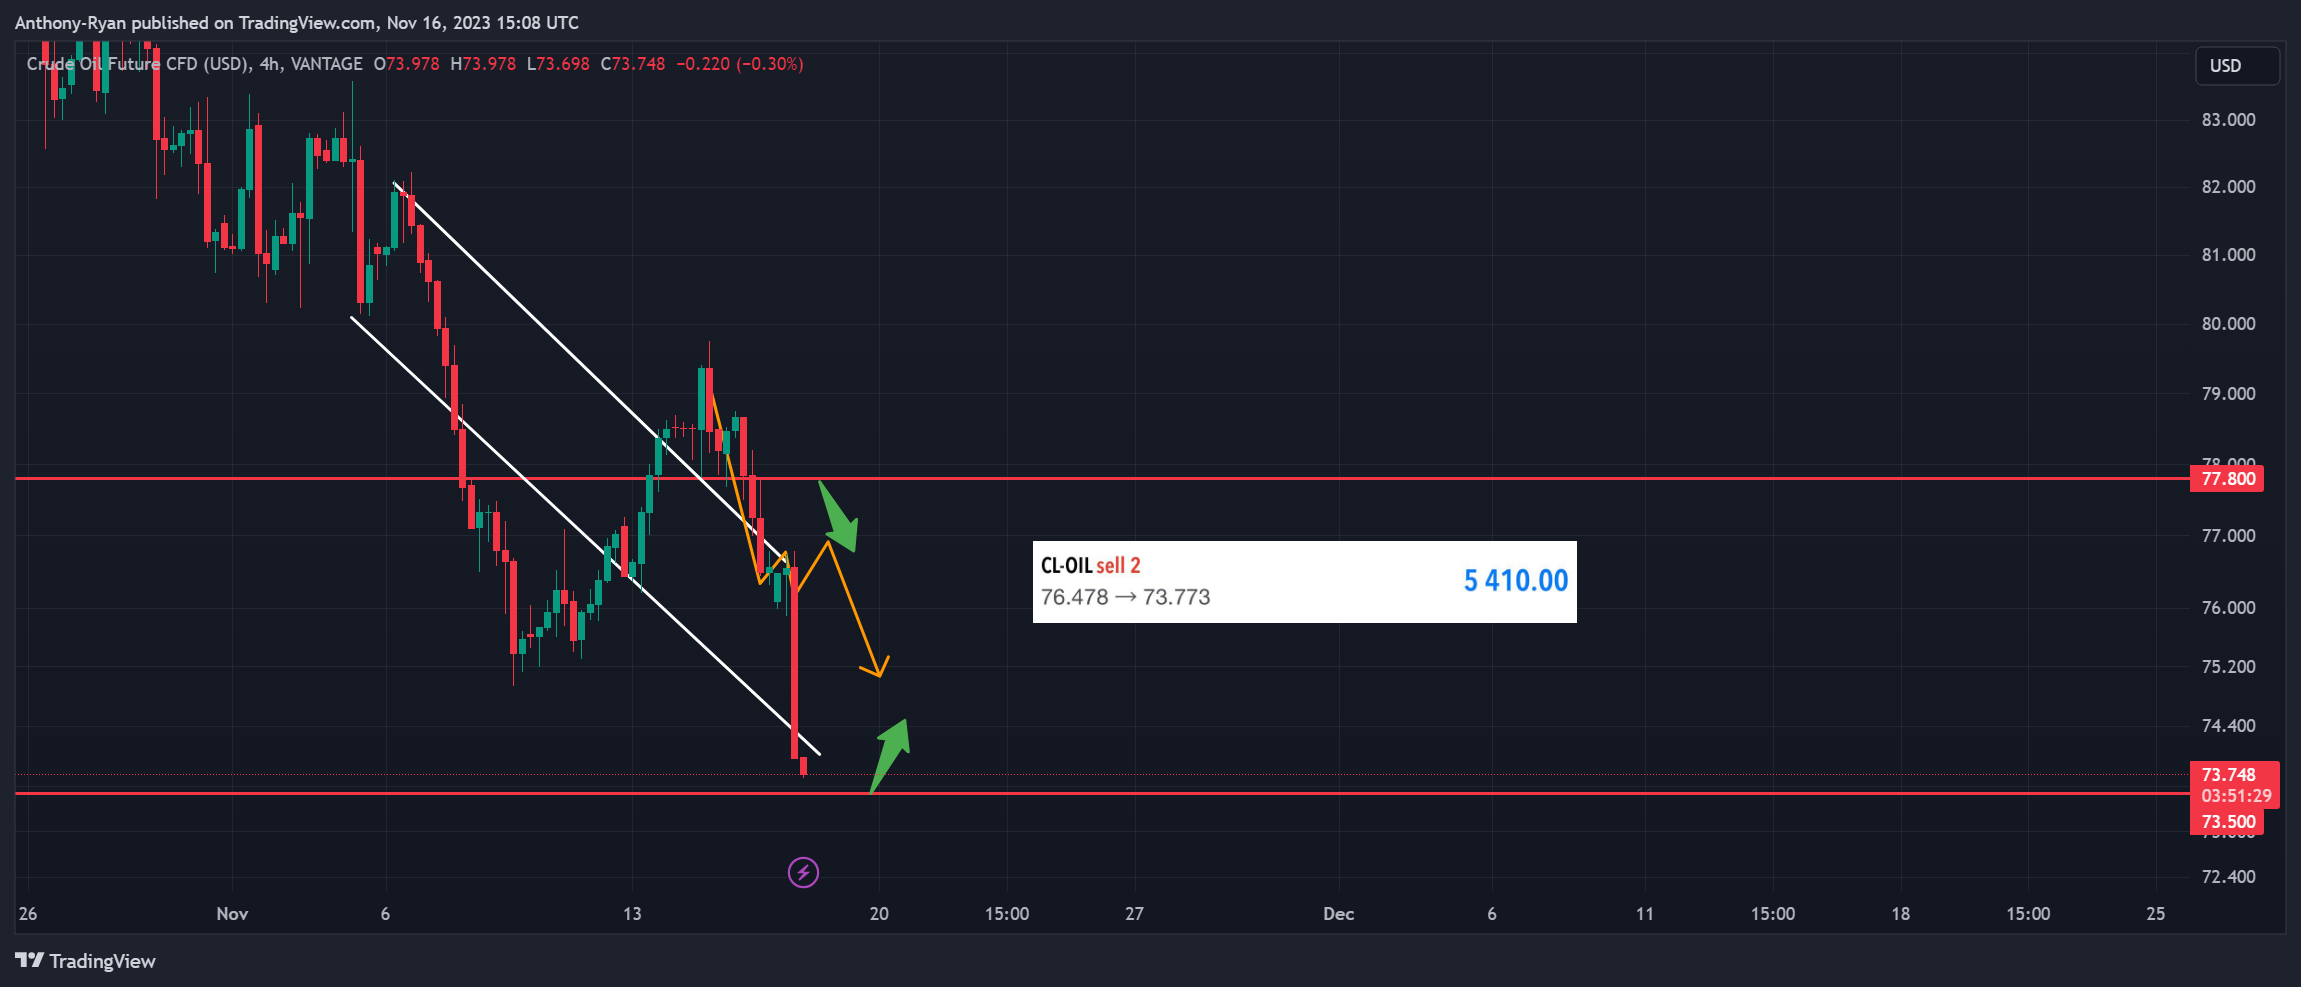The height and width of the screenshot is (987, 2301).
Task: Click the TradingView logo at bottom
Action: [86, 961]
